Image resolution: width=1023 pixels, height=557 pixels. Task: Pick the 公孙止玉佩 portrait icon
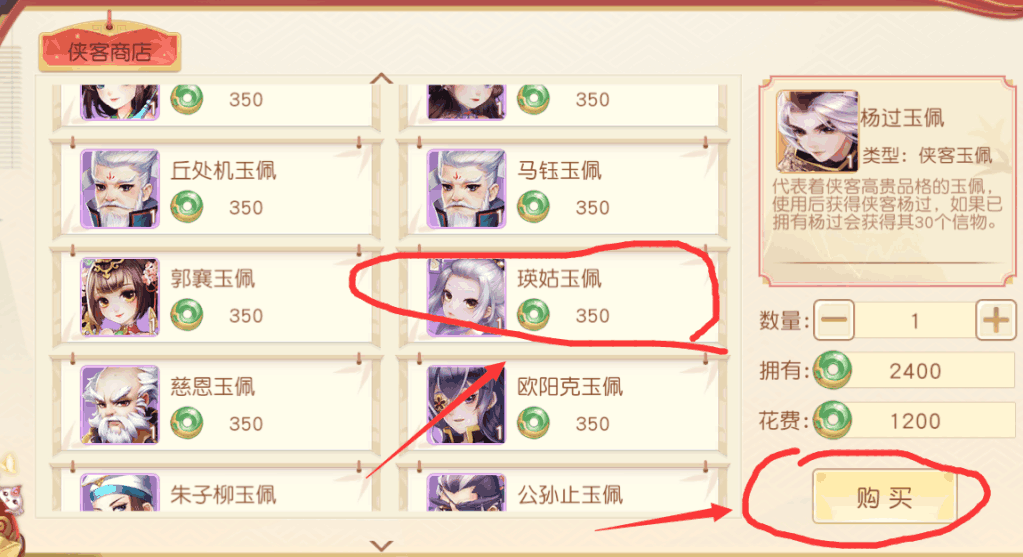(x=466, y=492)
